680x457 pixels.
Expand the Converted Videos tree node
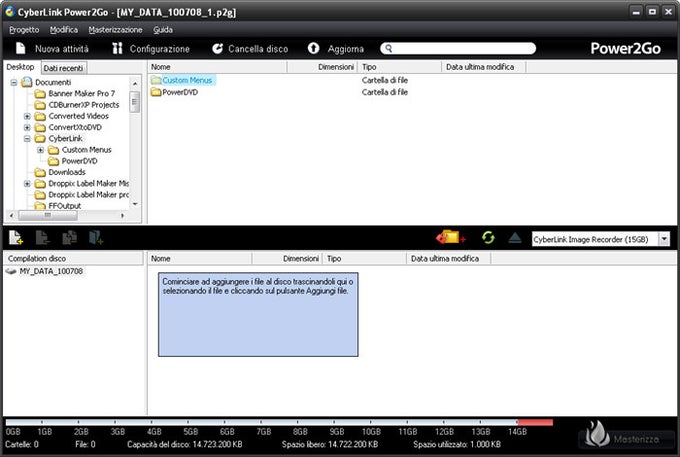tap(27, 116)
